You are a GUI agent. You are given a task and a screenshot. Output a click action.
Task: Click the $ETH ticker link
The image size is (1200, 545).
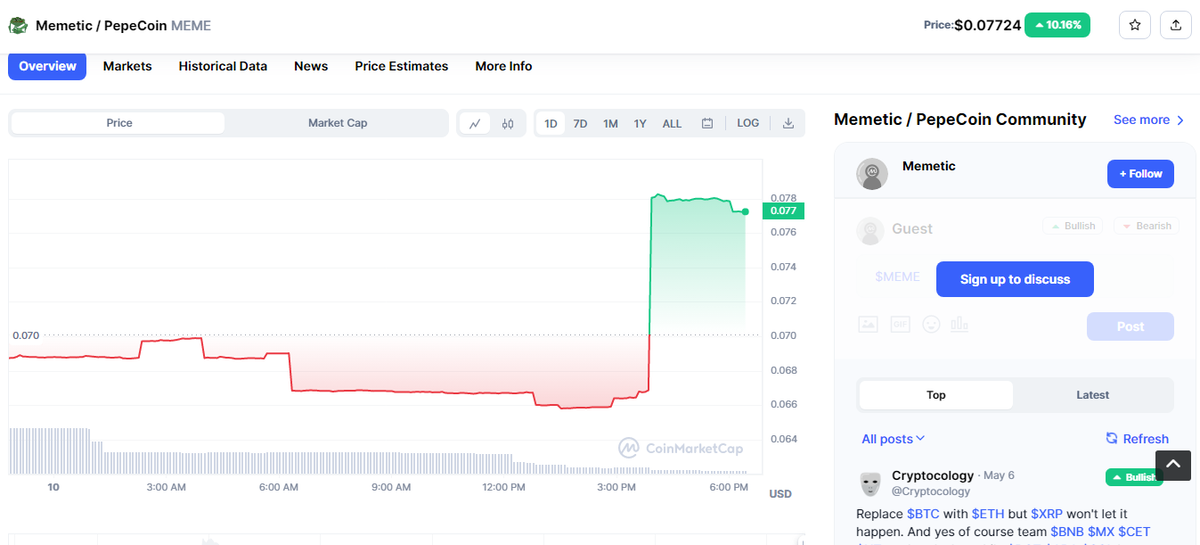987,513
